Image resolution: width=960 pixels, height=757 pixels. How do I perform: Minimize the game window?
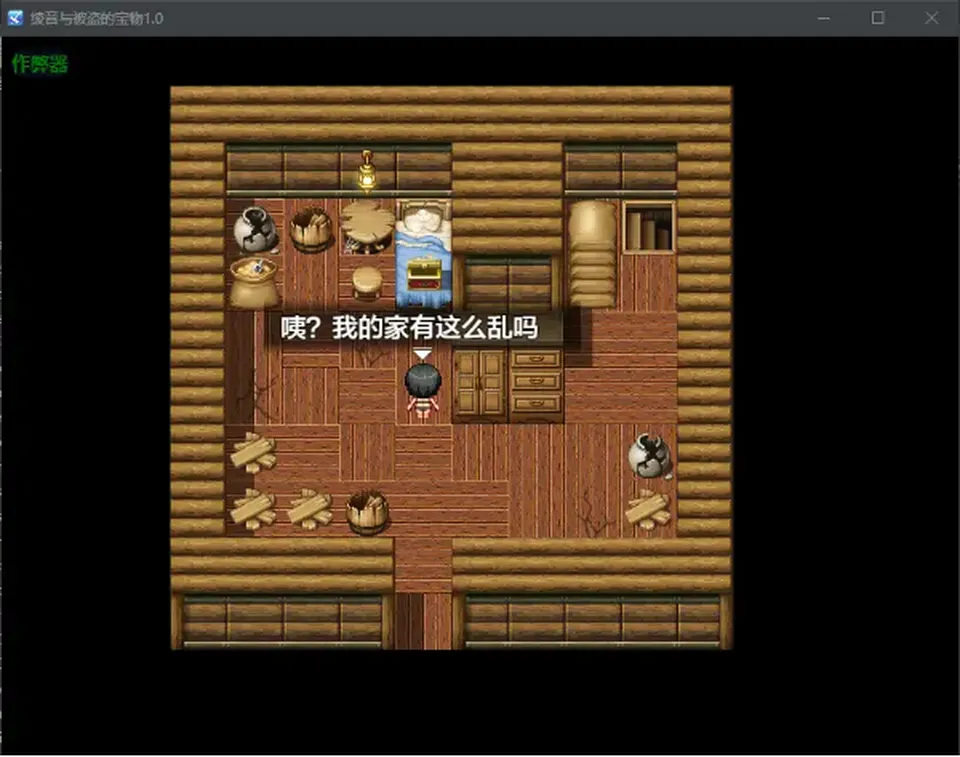click(x=823, y=18)
